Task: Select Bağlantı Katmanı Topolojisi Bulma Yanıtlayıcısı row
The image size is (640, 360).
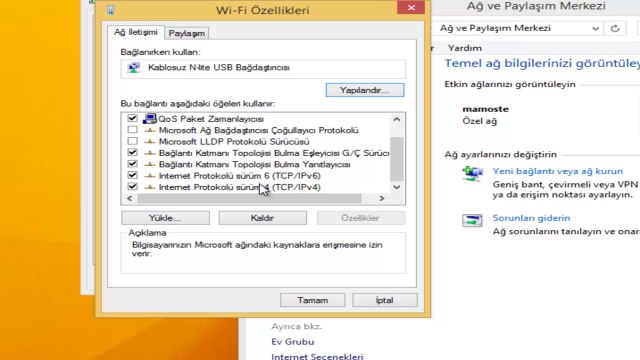Action: point(254,164)
